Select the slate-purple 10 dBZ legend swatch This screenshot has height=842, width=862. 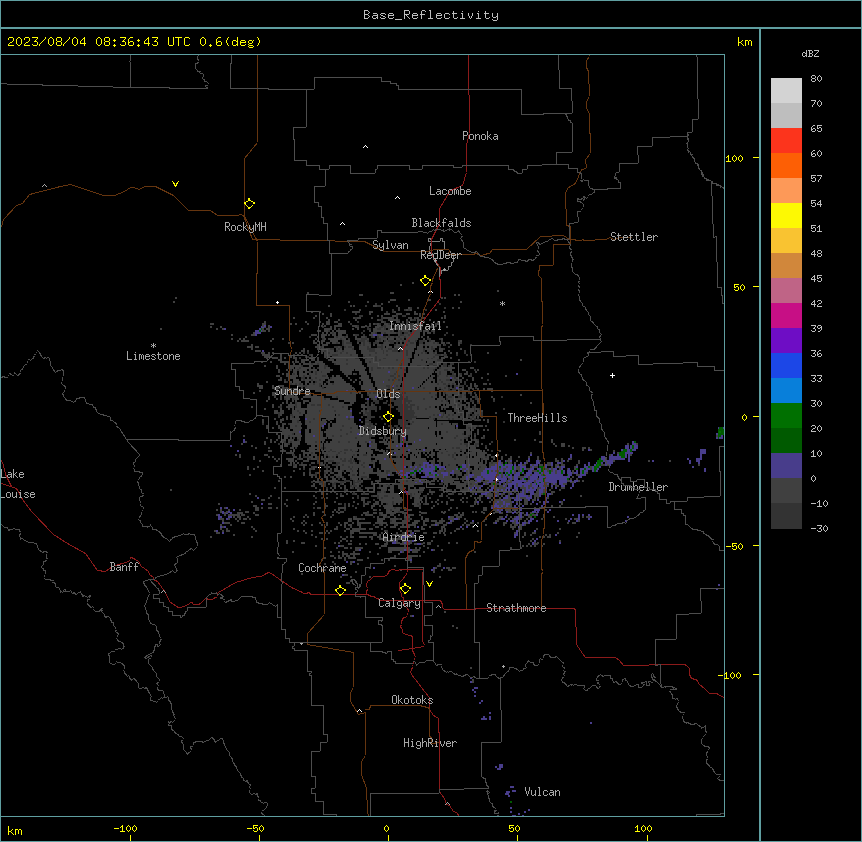pyautogui.click(x=786, y=466)
